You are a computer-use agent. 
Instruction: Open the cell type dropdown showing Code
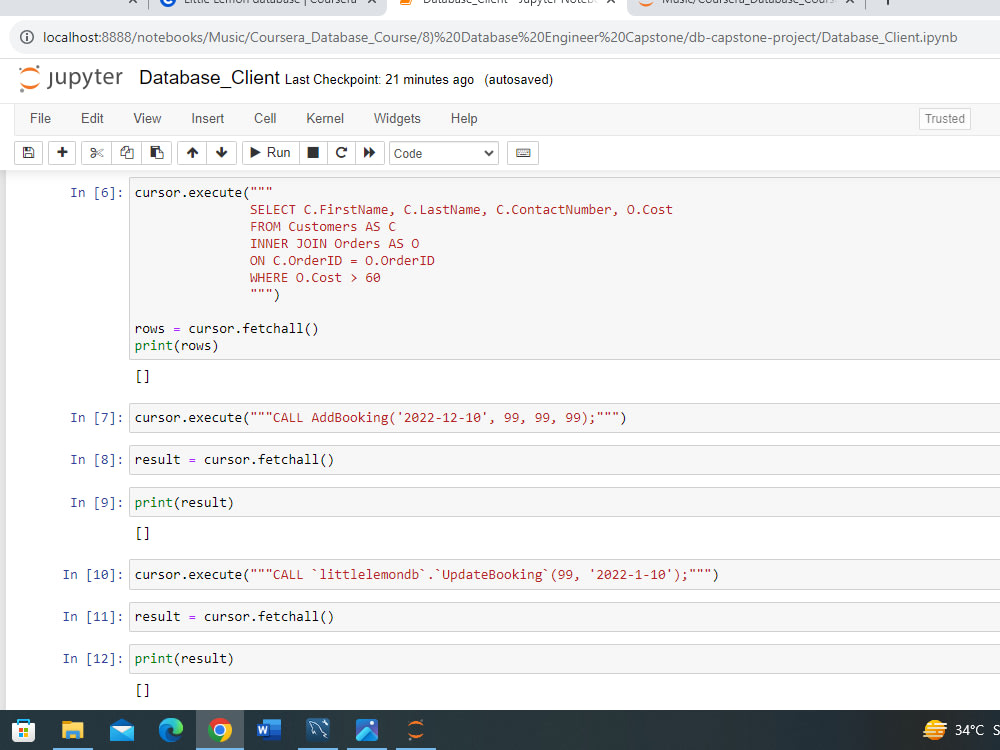pos(443,152)
